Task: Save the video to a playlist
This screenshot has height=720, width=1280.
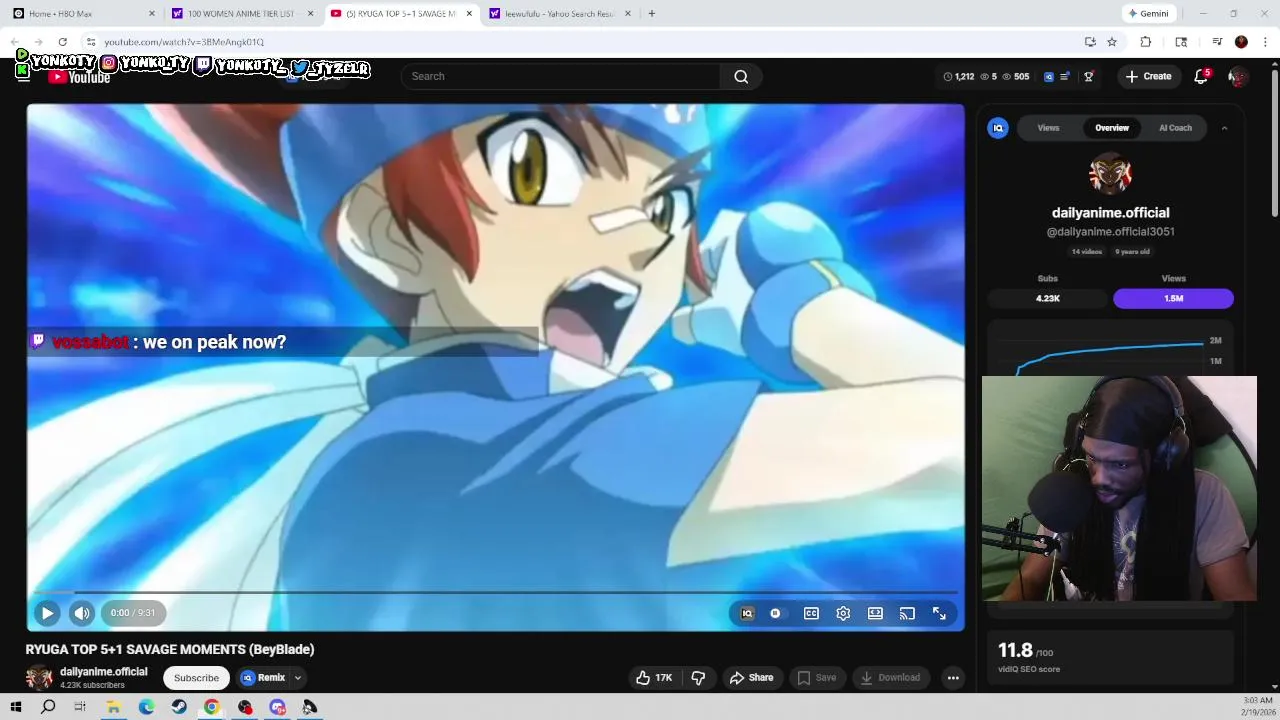Action: point(817,678)
